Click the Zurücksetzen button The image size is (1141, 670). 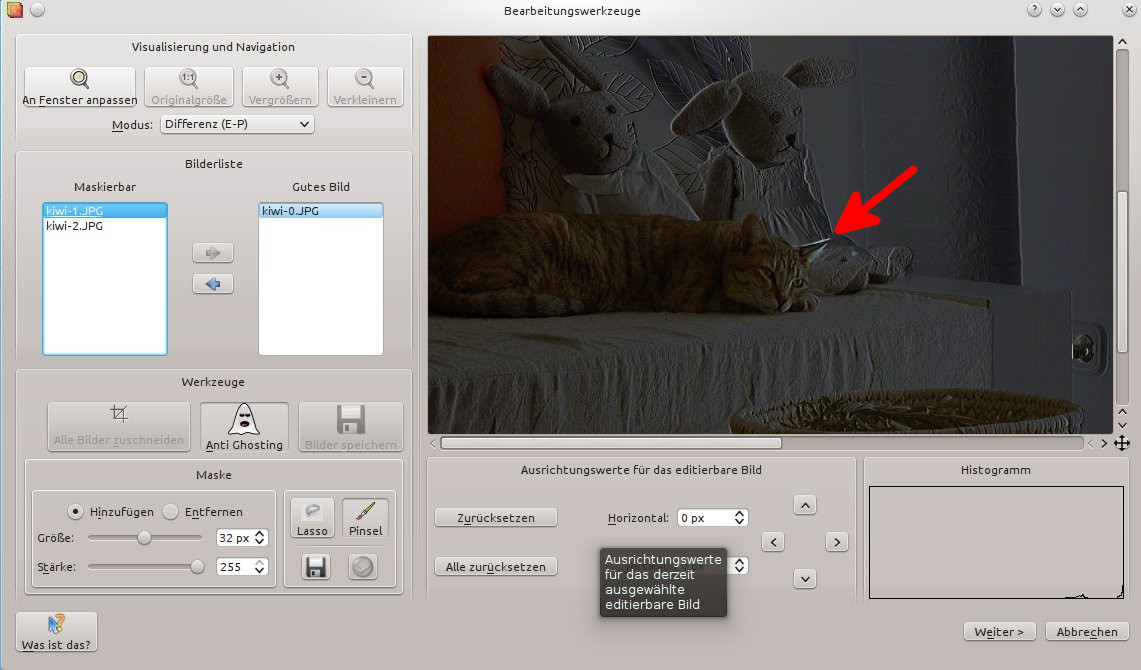(496, 518)
